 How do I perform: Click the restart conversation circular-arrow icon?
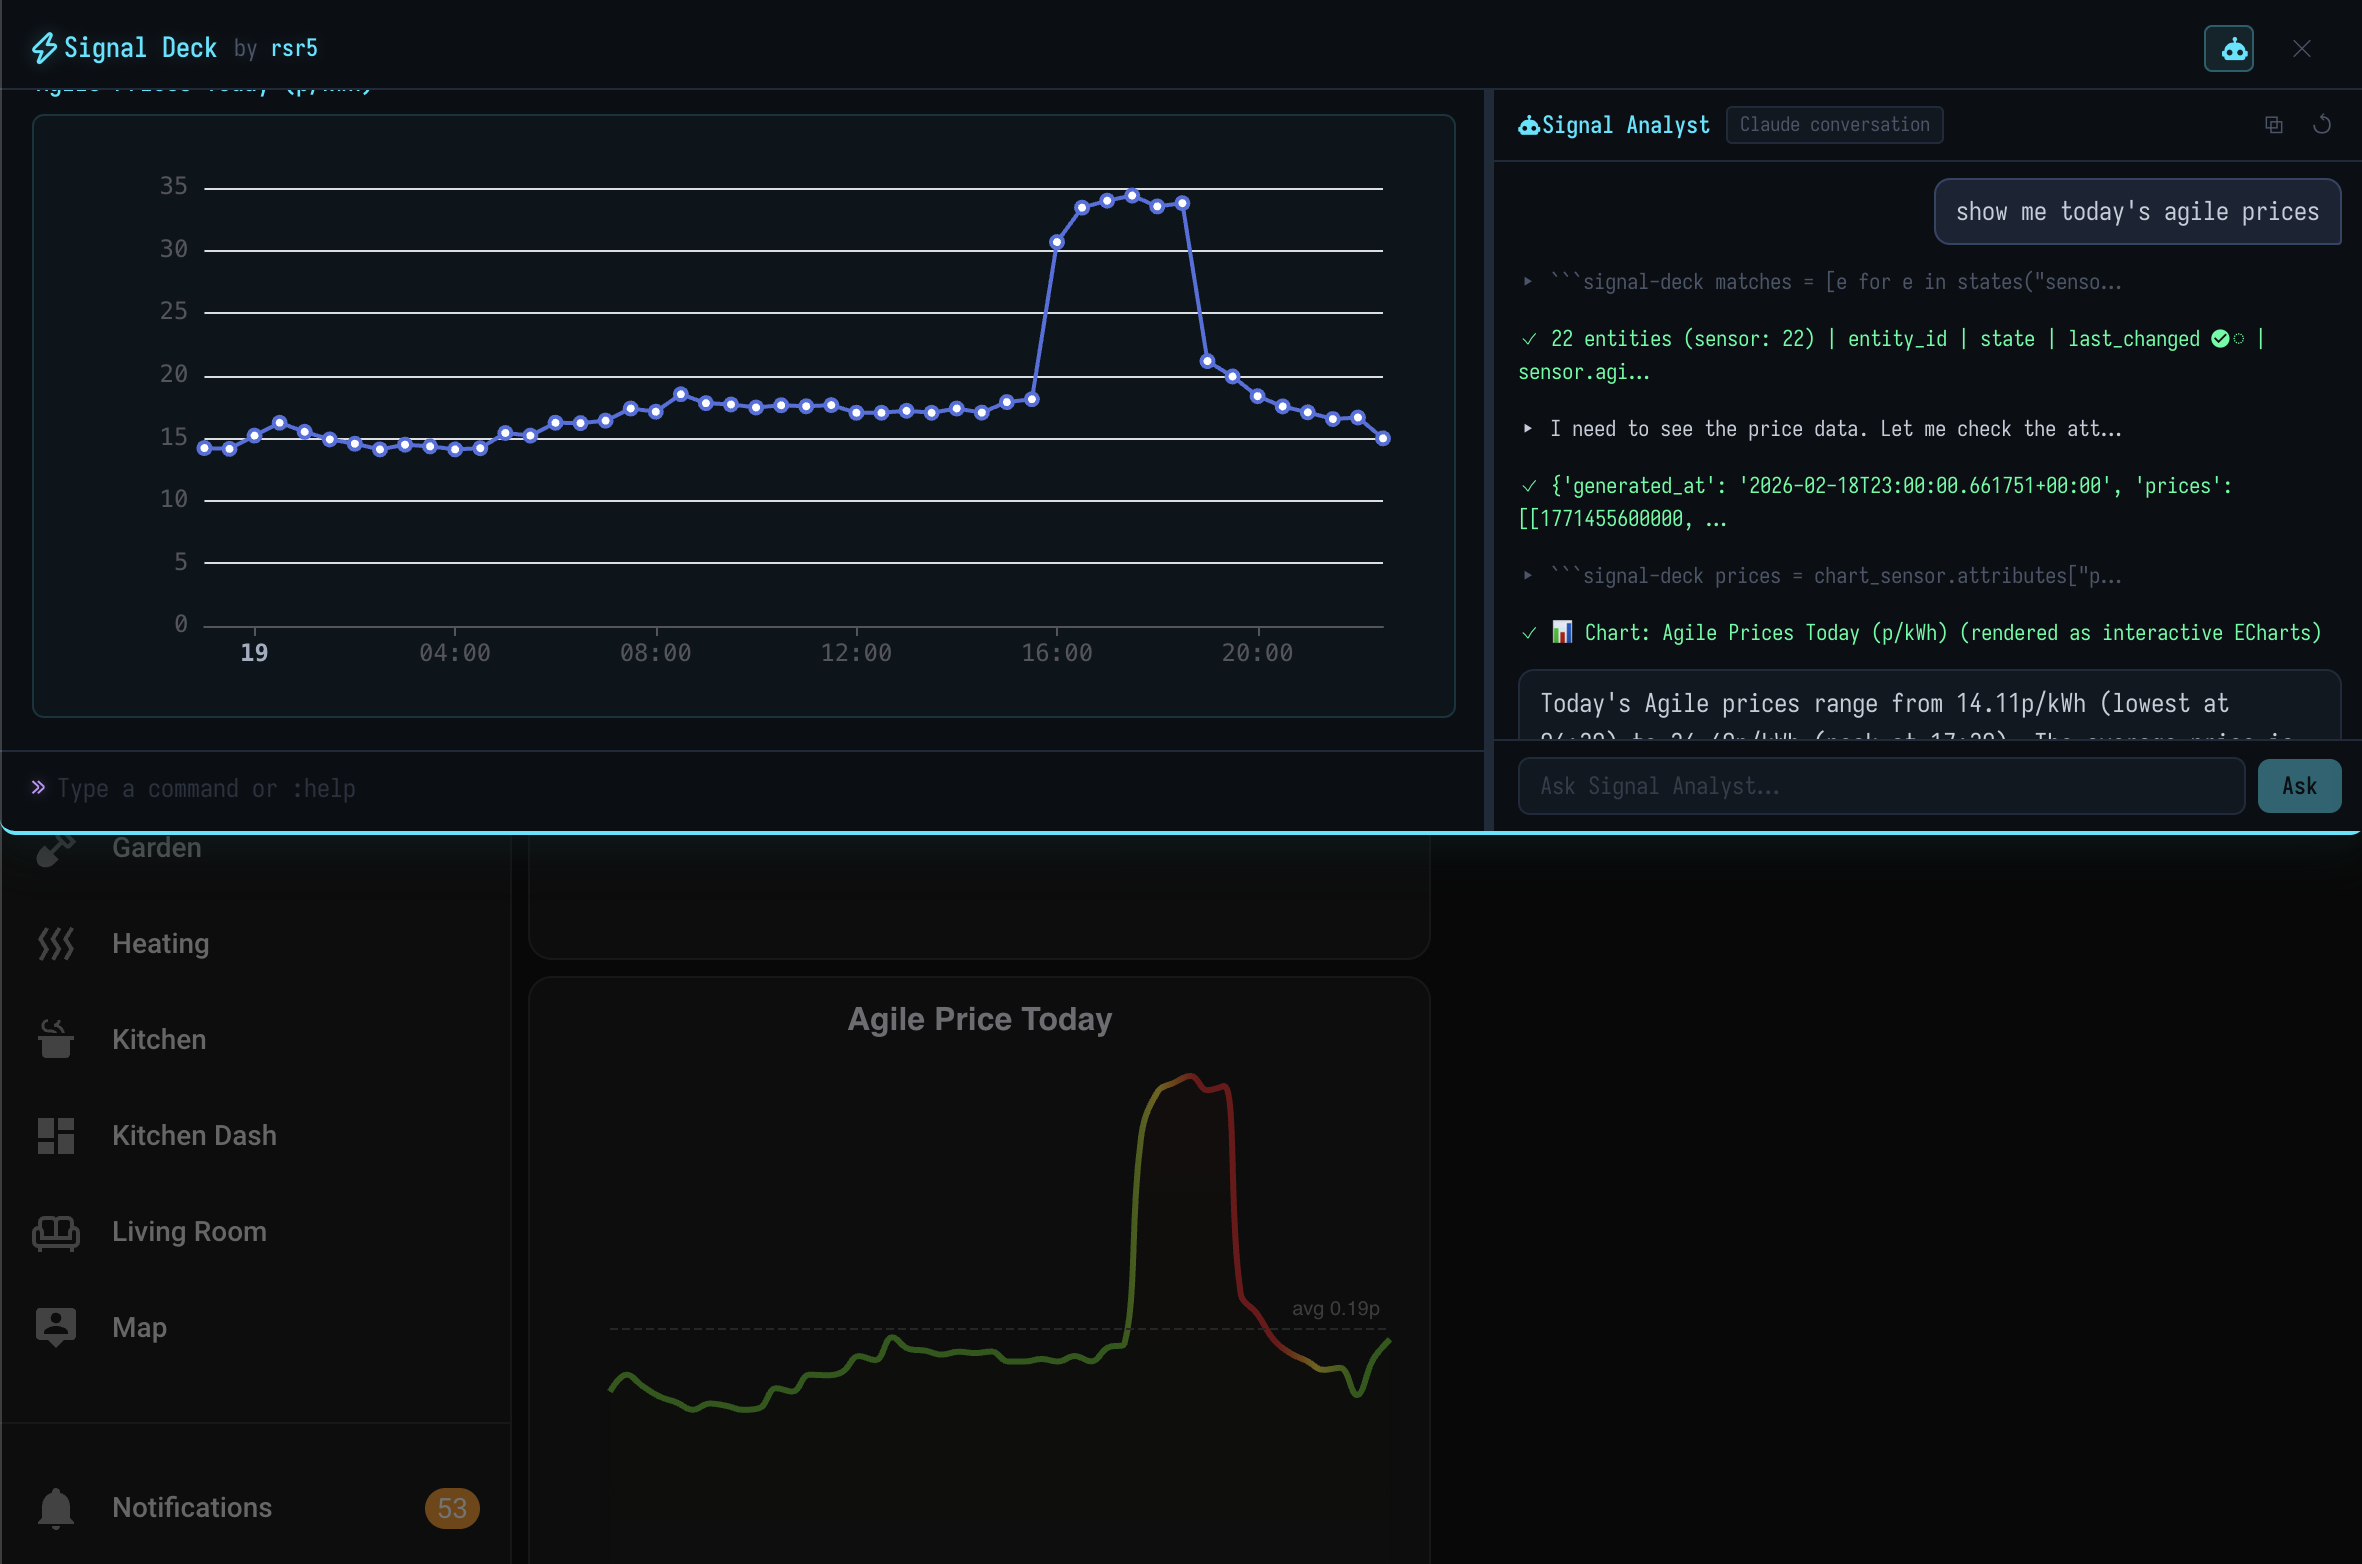click(2322, 124)
